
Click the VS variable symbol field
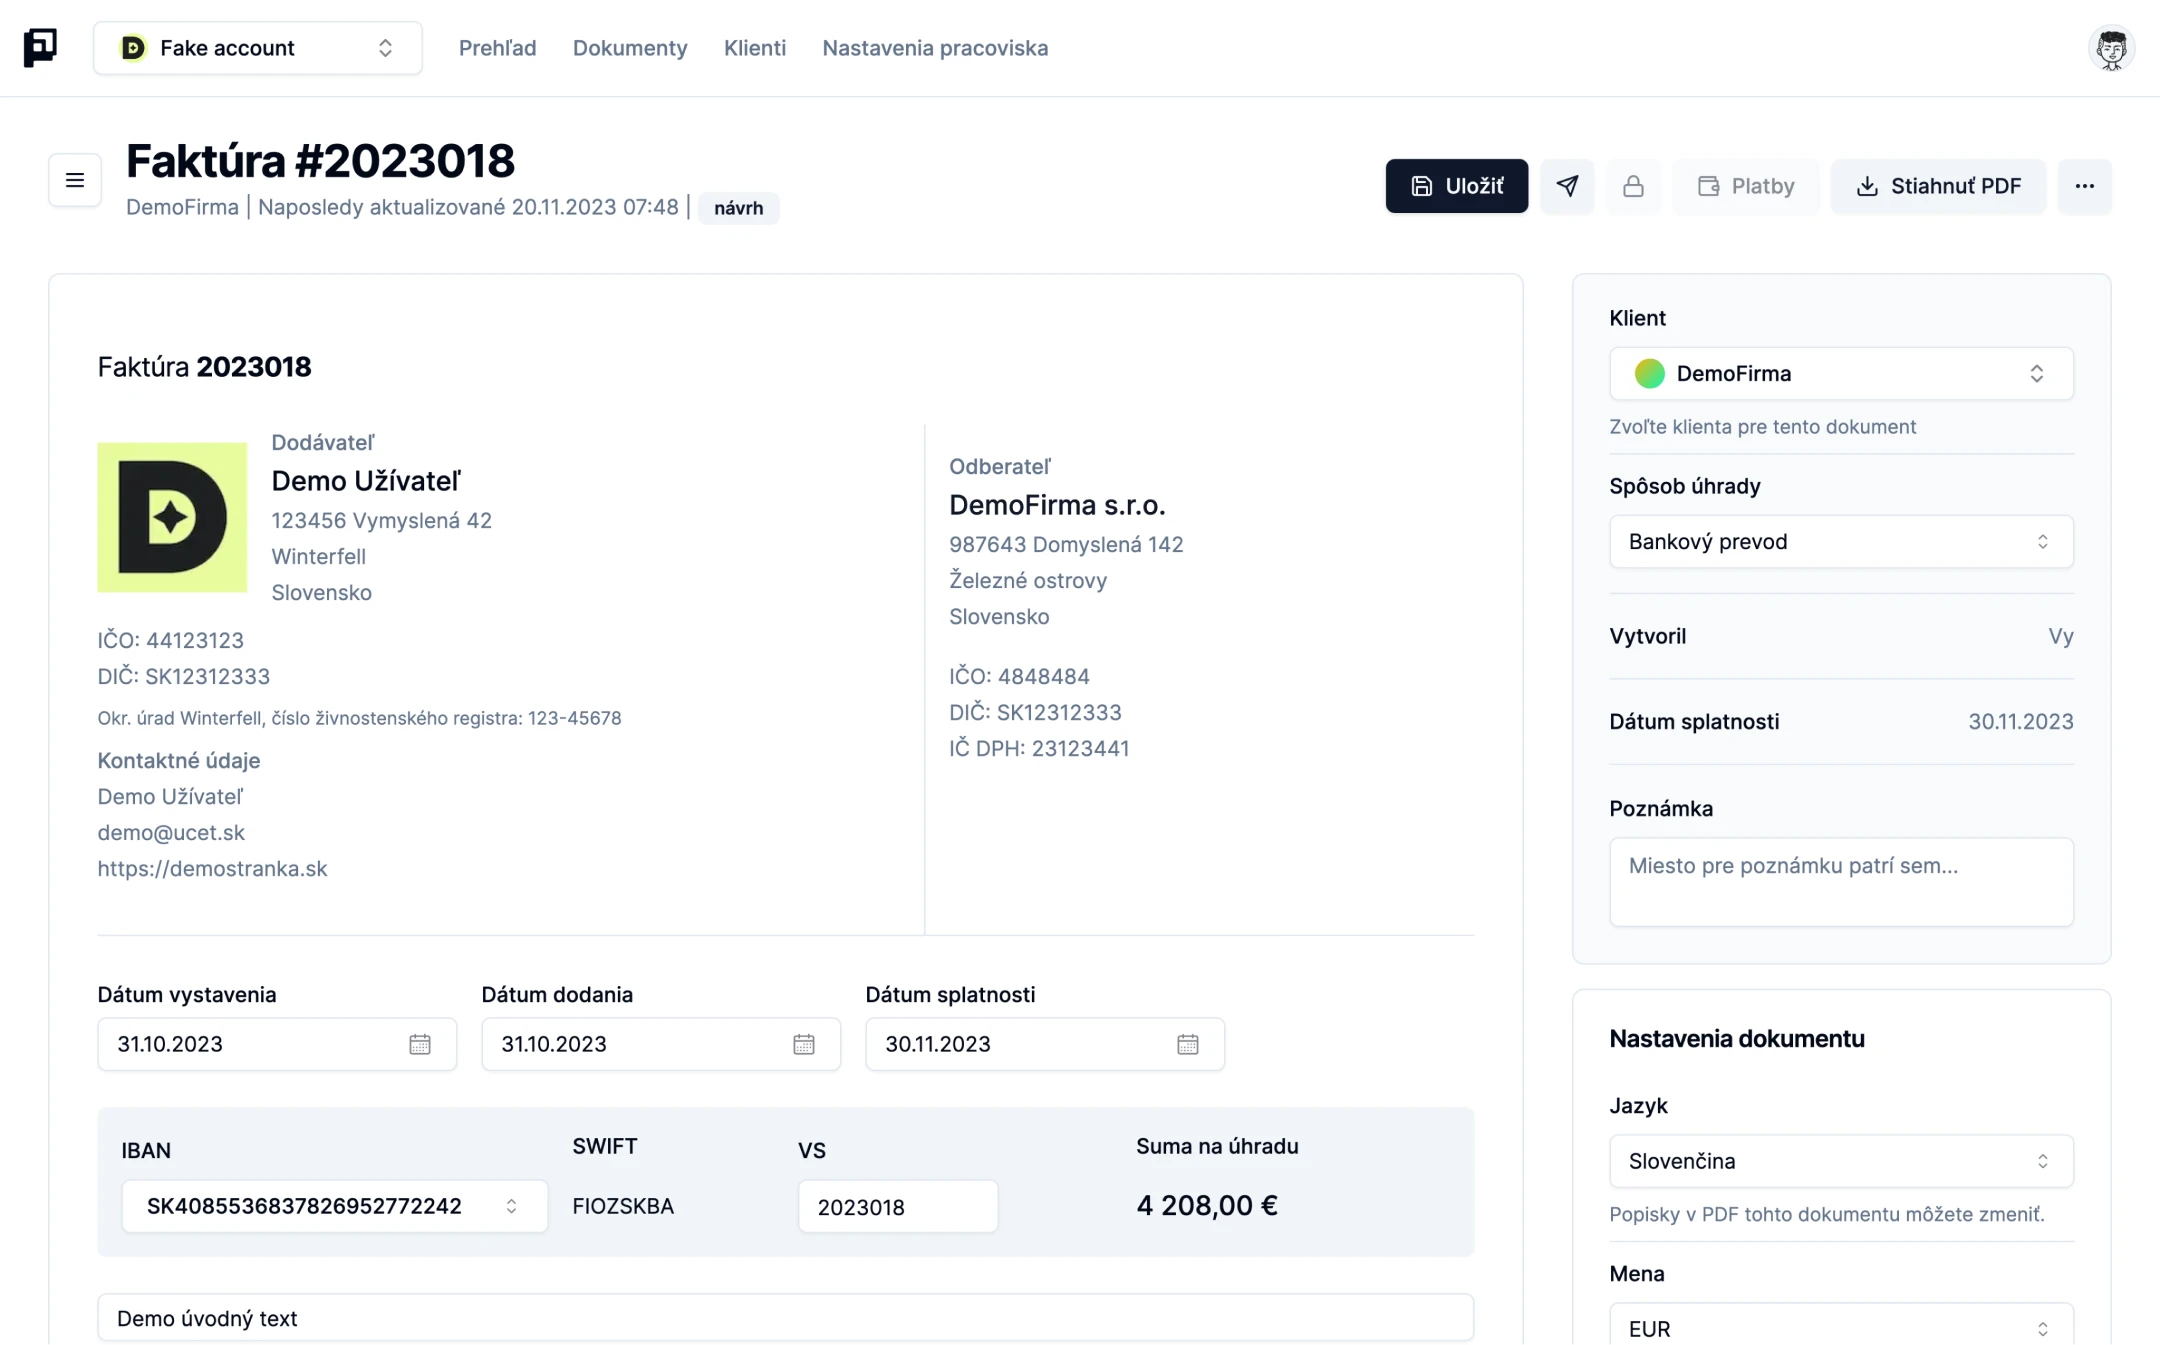[x=897, y=1207]
